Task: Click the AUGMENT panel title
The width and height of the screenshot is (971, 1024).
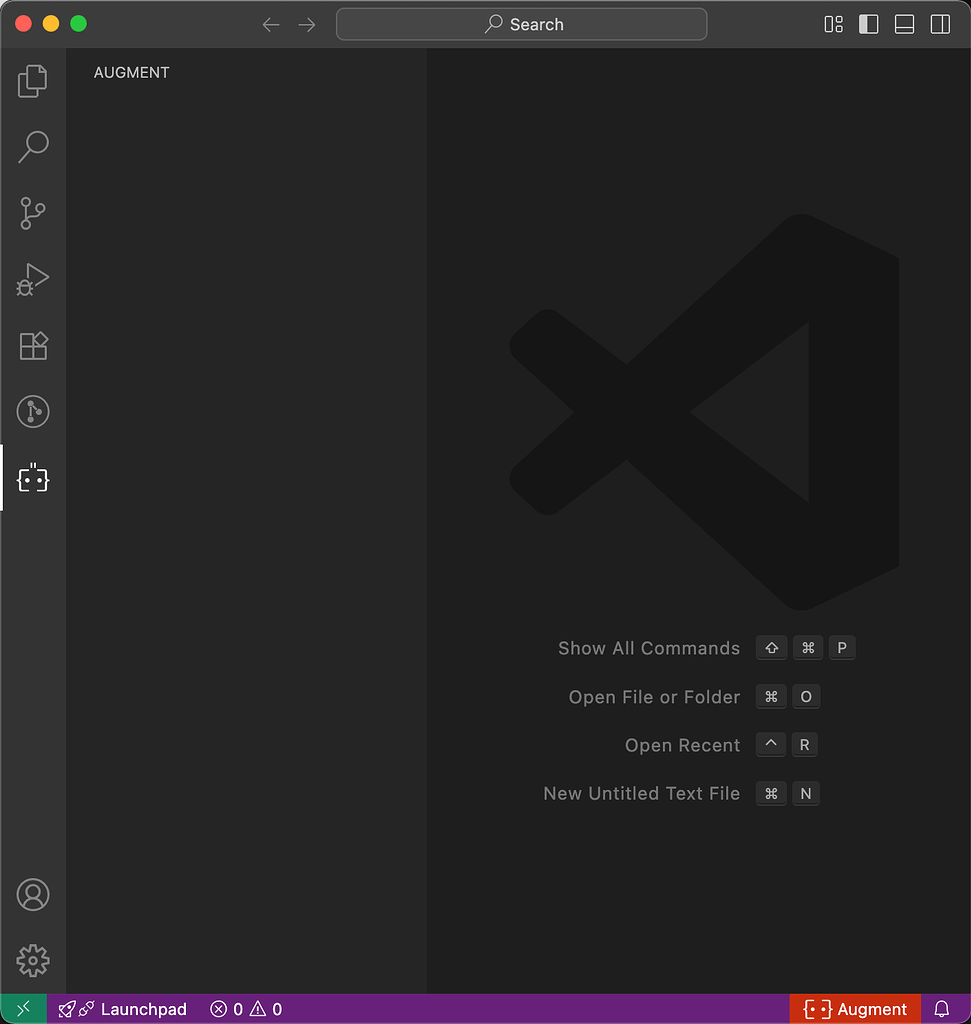Action: click(x=131, y=72)
